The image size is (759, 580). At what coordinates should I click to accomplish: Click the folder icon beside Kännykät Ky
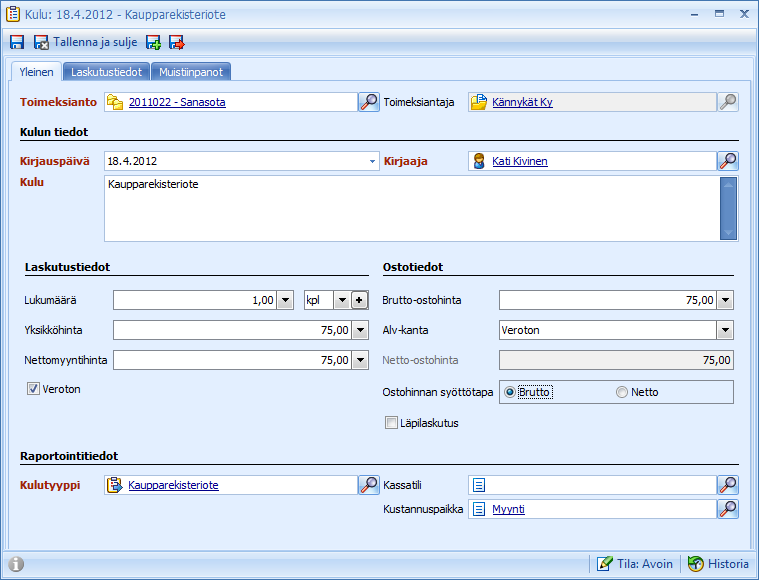point(479,102)
